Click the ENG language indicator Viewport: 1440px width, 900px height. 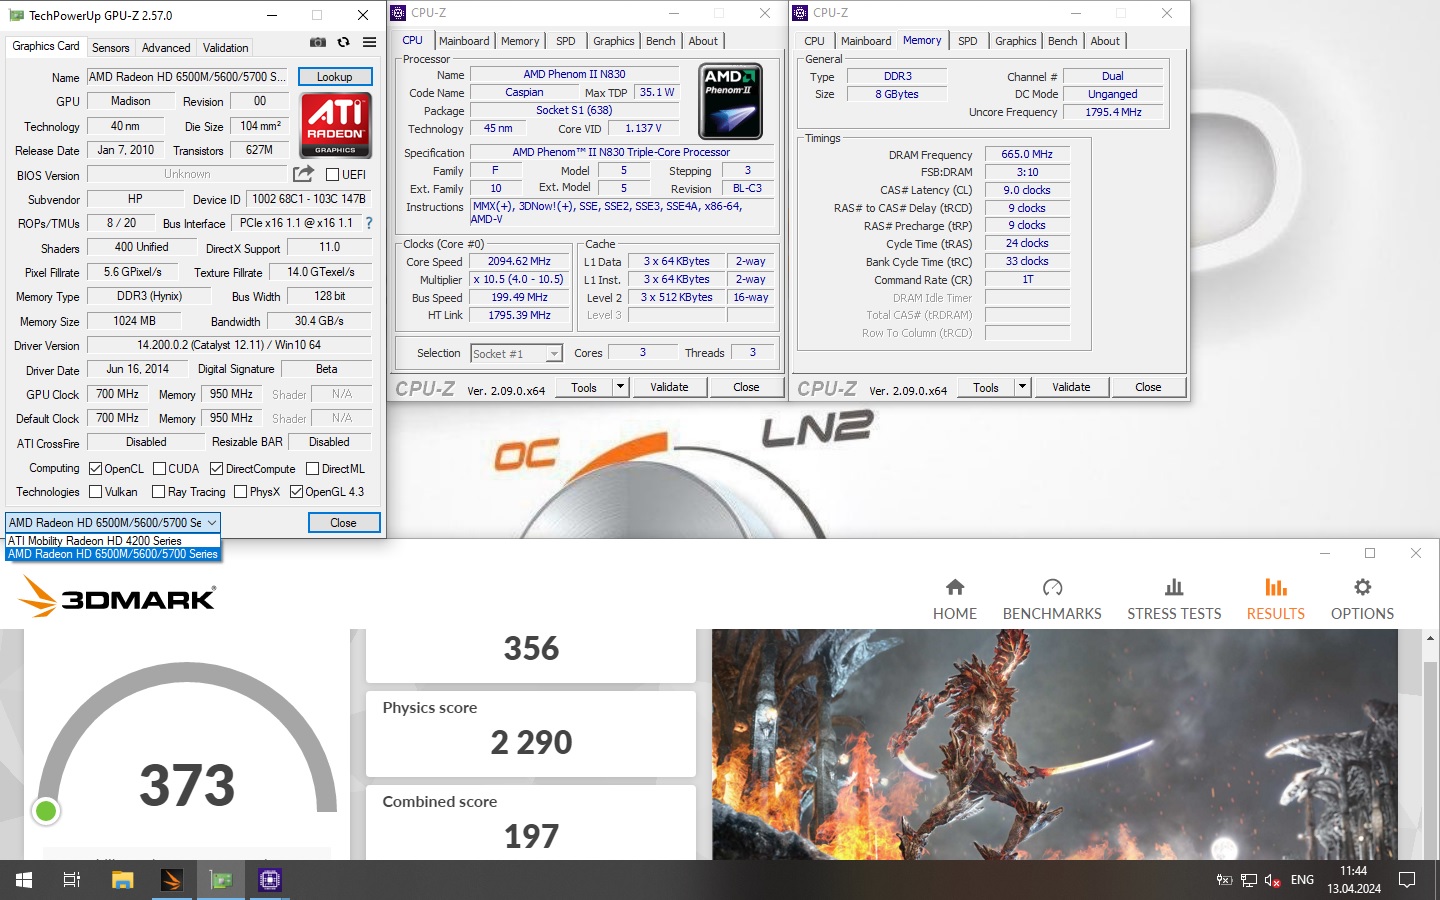tap(1302, 880)
